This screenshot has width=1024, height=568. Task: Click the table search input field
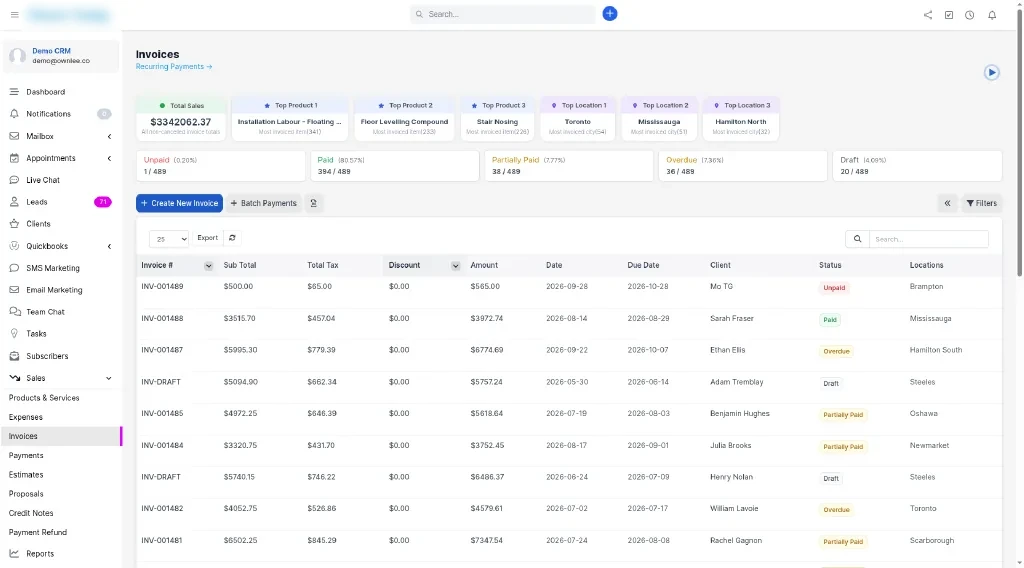click(928, 239)
